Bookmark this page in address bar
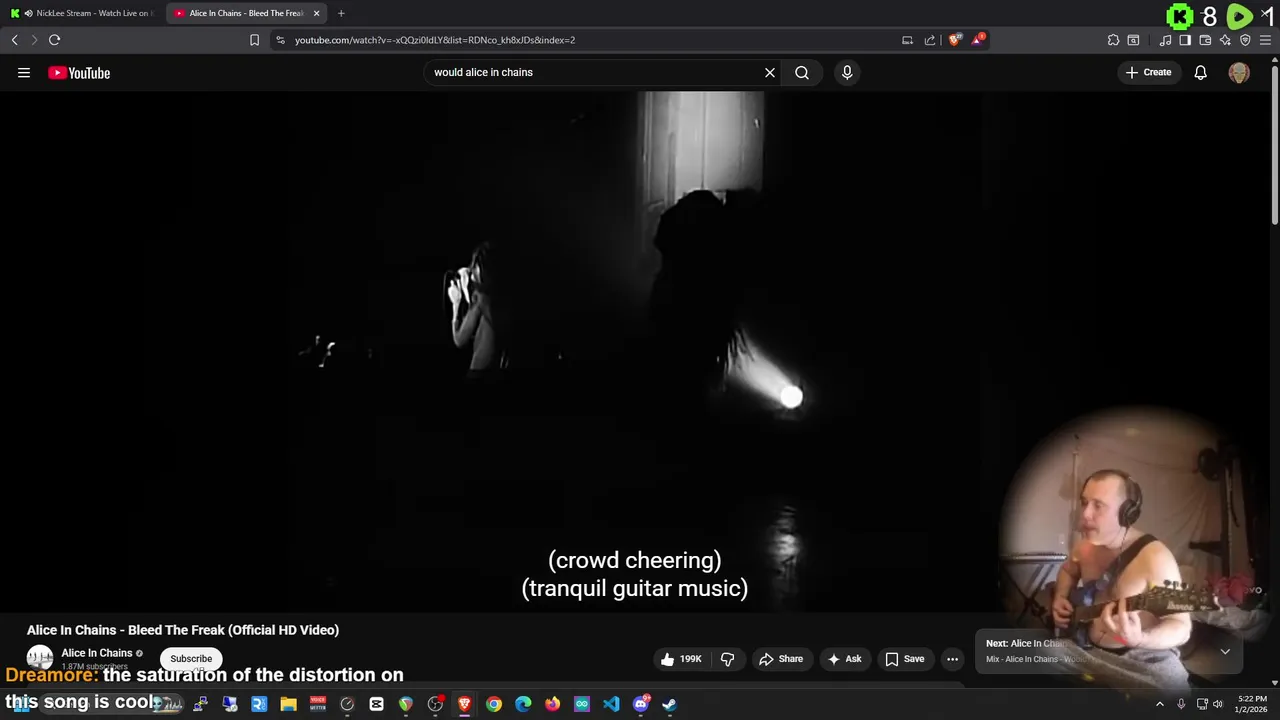This screenshot has width=1280, height=720. tap(254, 40)
